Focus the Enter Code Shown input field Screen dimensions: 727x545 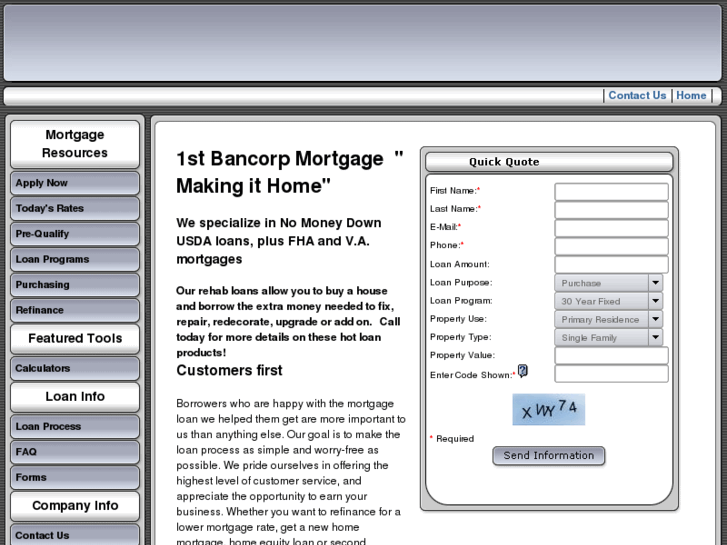(612, 373)
